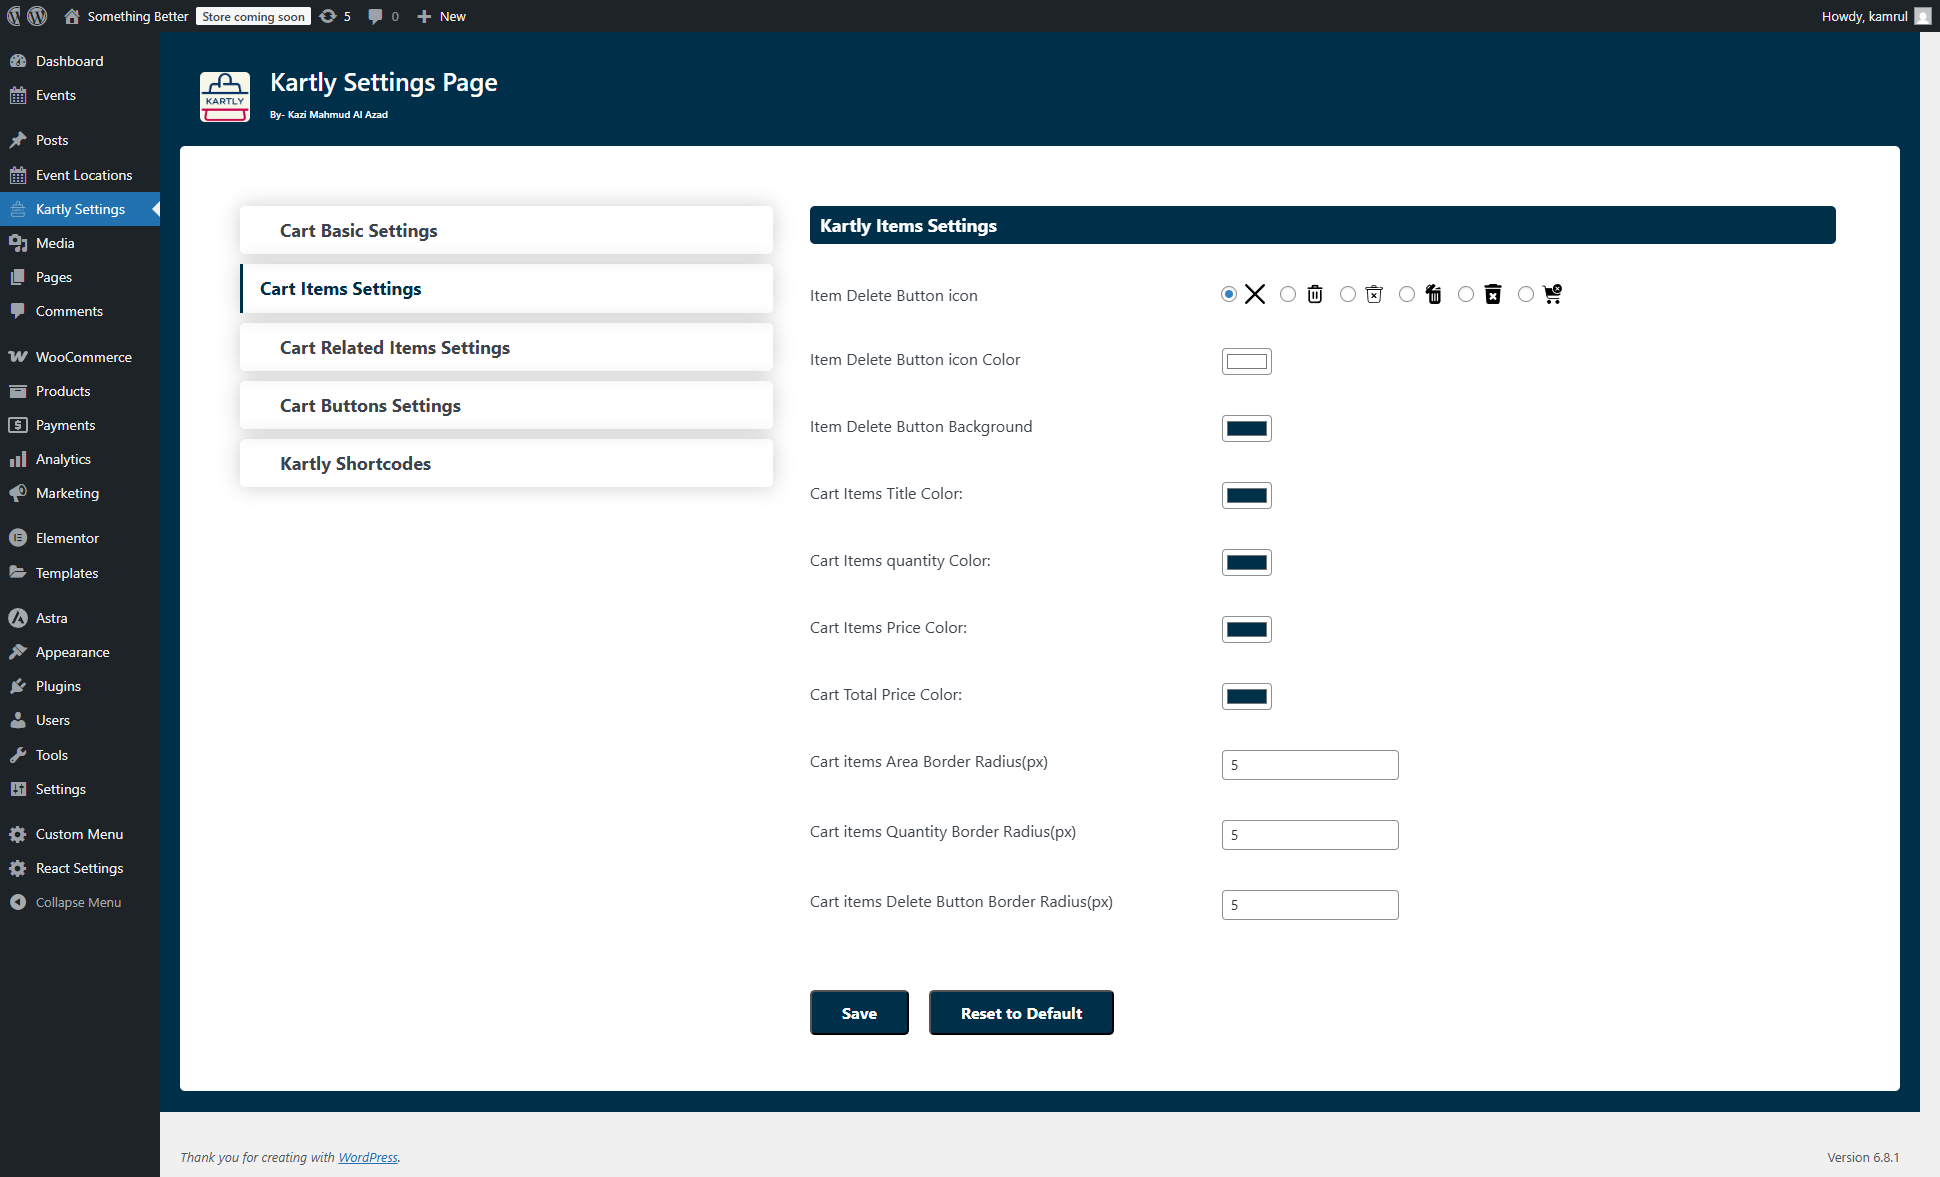Open Cart Items Settings tab
This screenshot has width=1940, height=1177.
506,288
